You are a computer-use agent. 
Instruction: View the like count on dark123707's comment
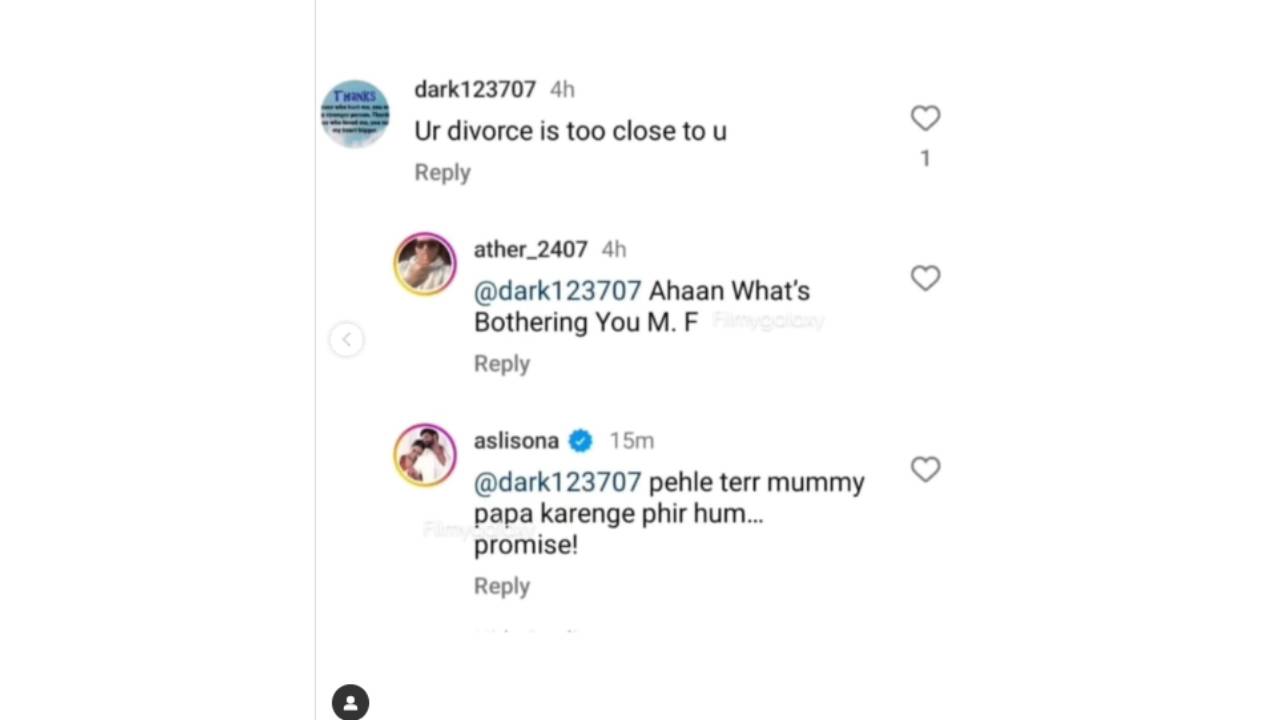coord(925,158)
